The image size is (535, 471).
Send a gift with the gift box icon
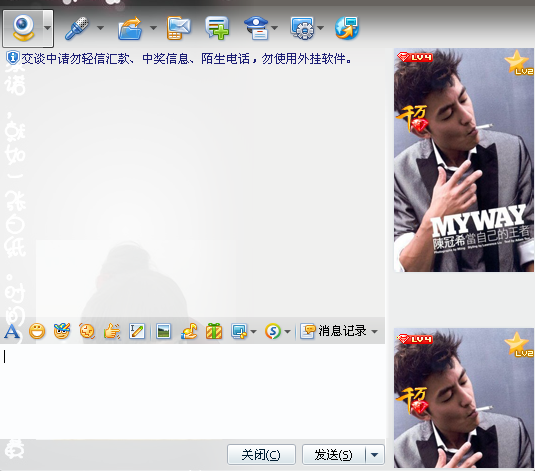pos(214,331)
